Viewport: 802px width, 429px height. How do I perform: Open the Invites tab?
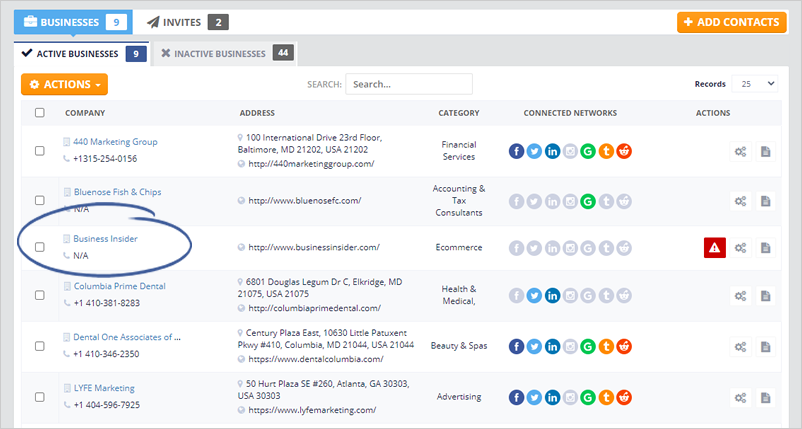186,21
